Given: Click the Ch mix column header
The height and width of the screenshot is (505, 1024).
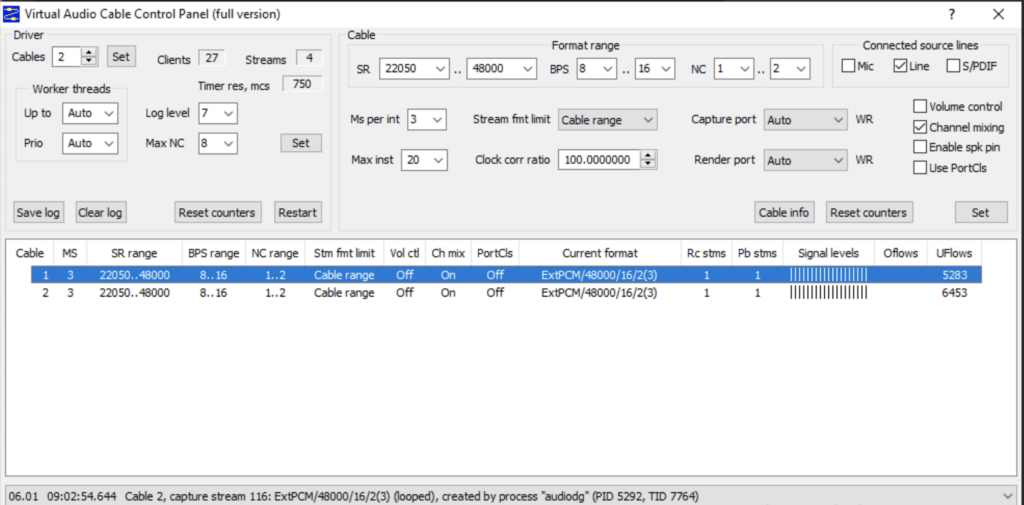Looking at the screenshot, I should pos(448,253).
